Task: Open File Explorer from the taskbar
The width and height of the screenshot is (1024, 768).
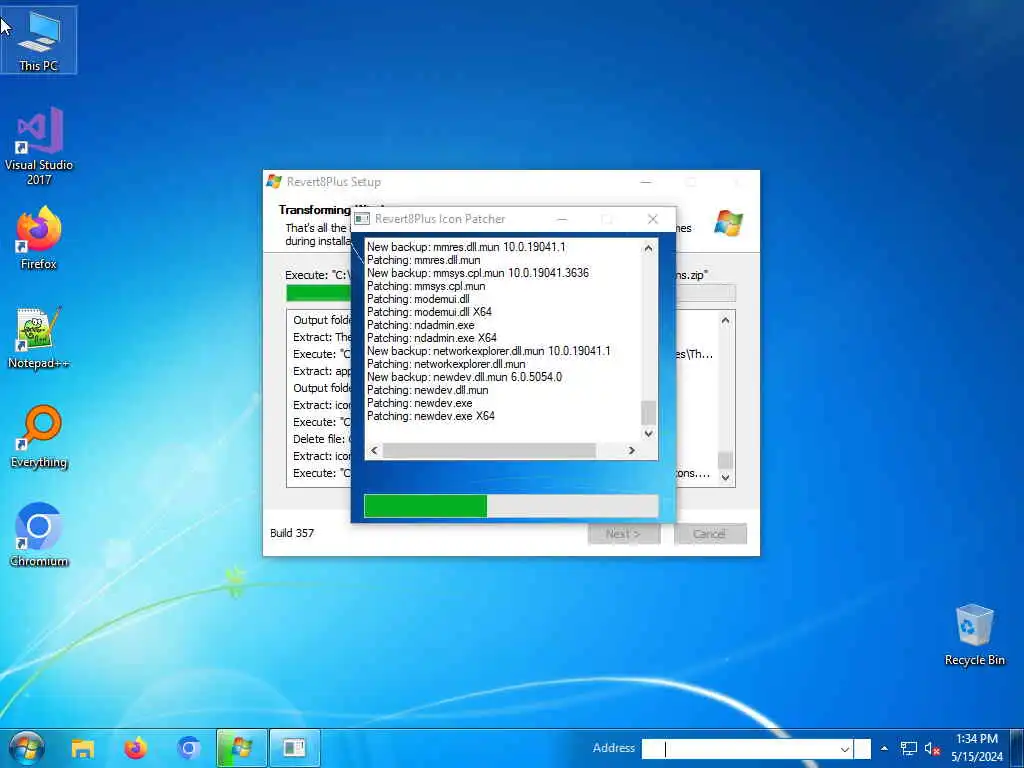Action: pyautogui.click(x=83, y=748)
